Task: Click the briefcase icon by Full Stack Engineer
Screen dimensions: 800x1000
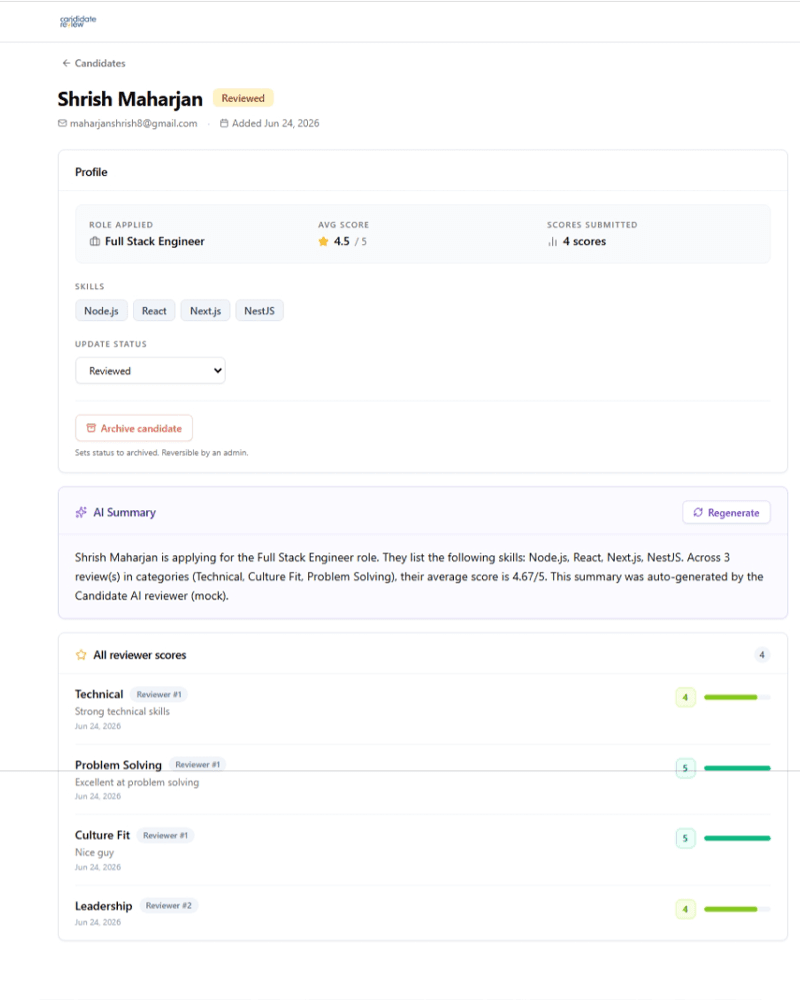Action: pos(95,241)
